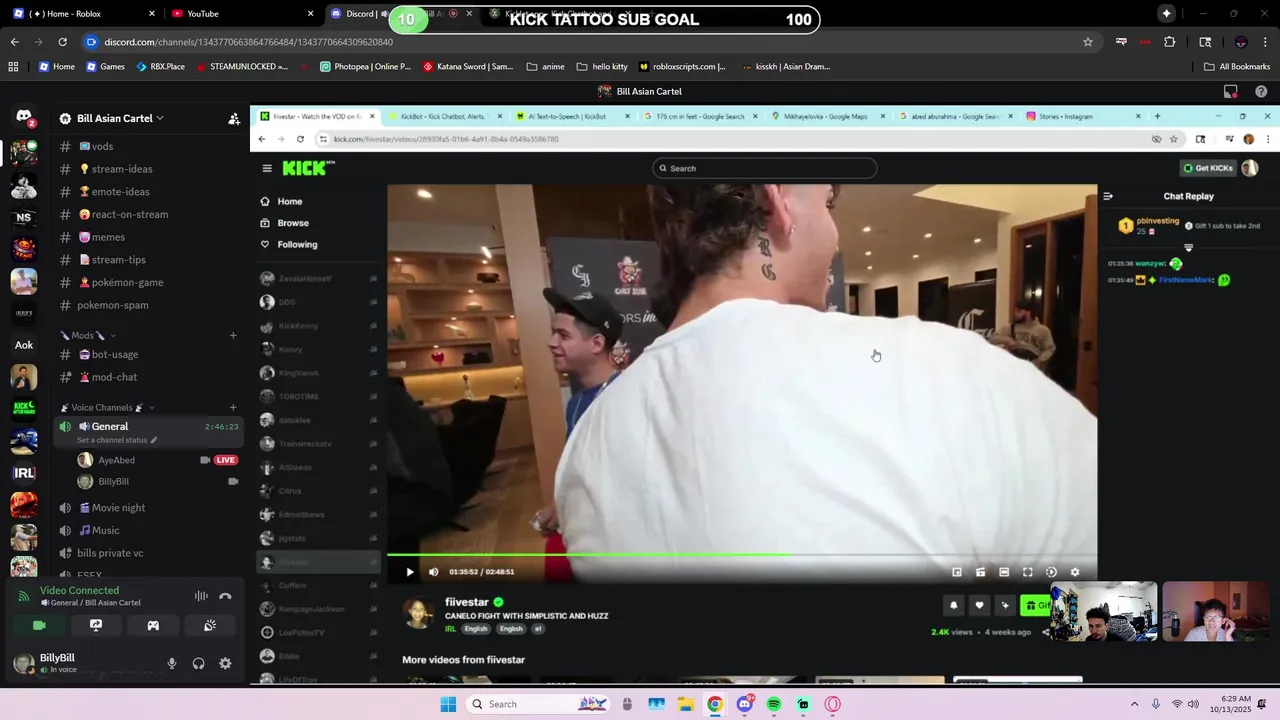1280x720 pixels.
Task: Expand All Bookmarks folder
Action: tap(1237, 67)
